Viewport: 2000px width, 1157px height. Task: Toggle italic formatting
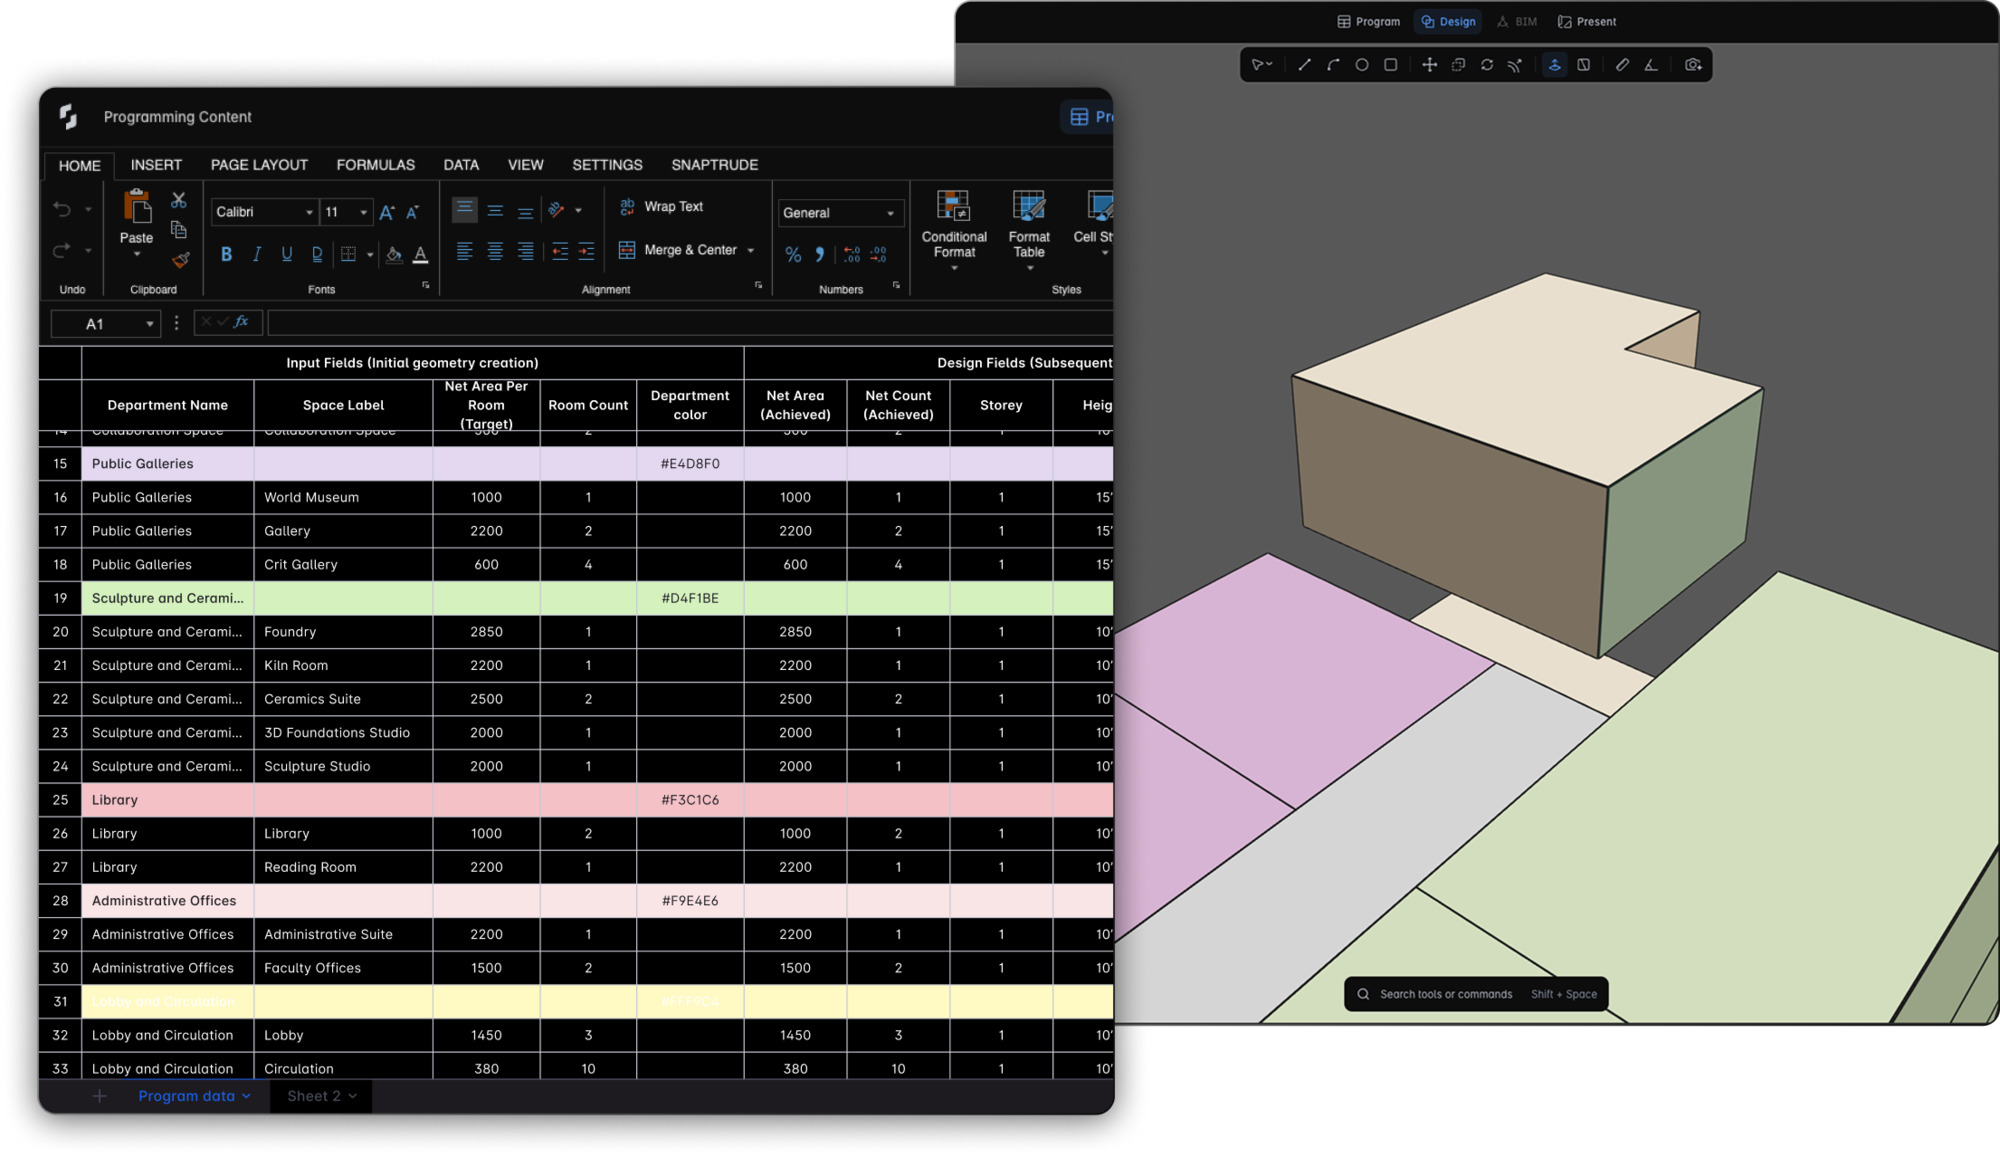256,254
